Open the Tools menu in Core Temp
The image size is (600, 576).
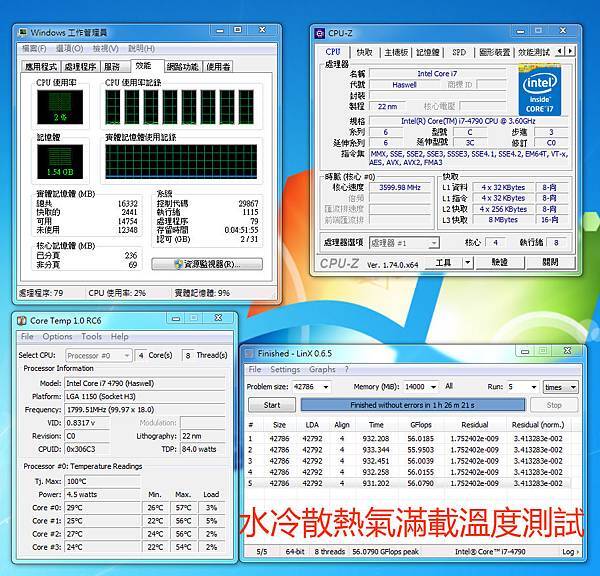[91, 337]
